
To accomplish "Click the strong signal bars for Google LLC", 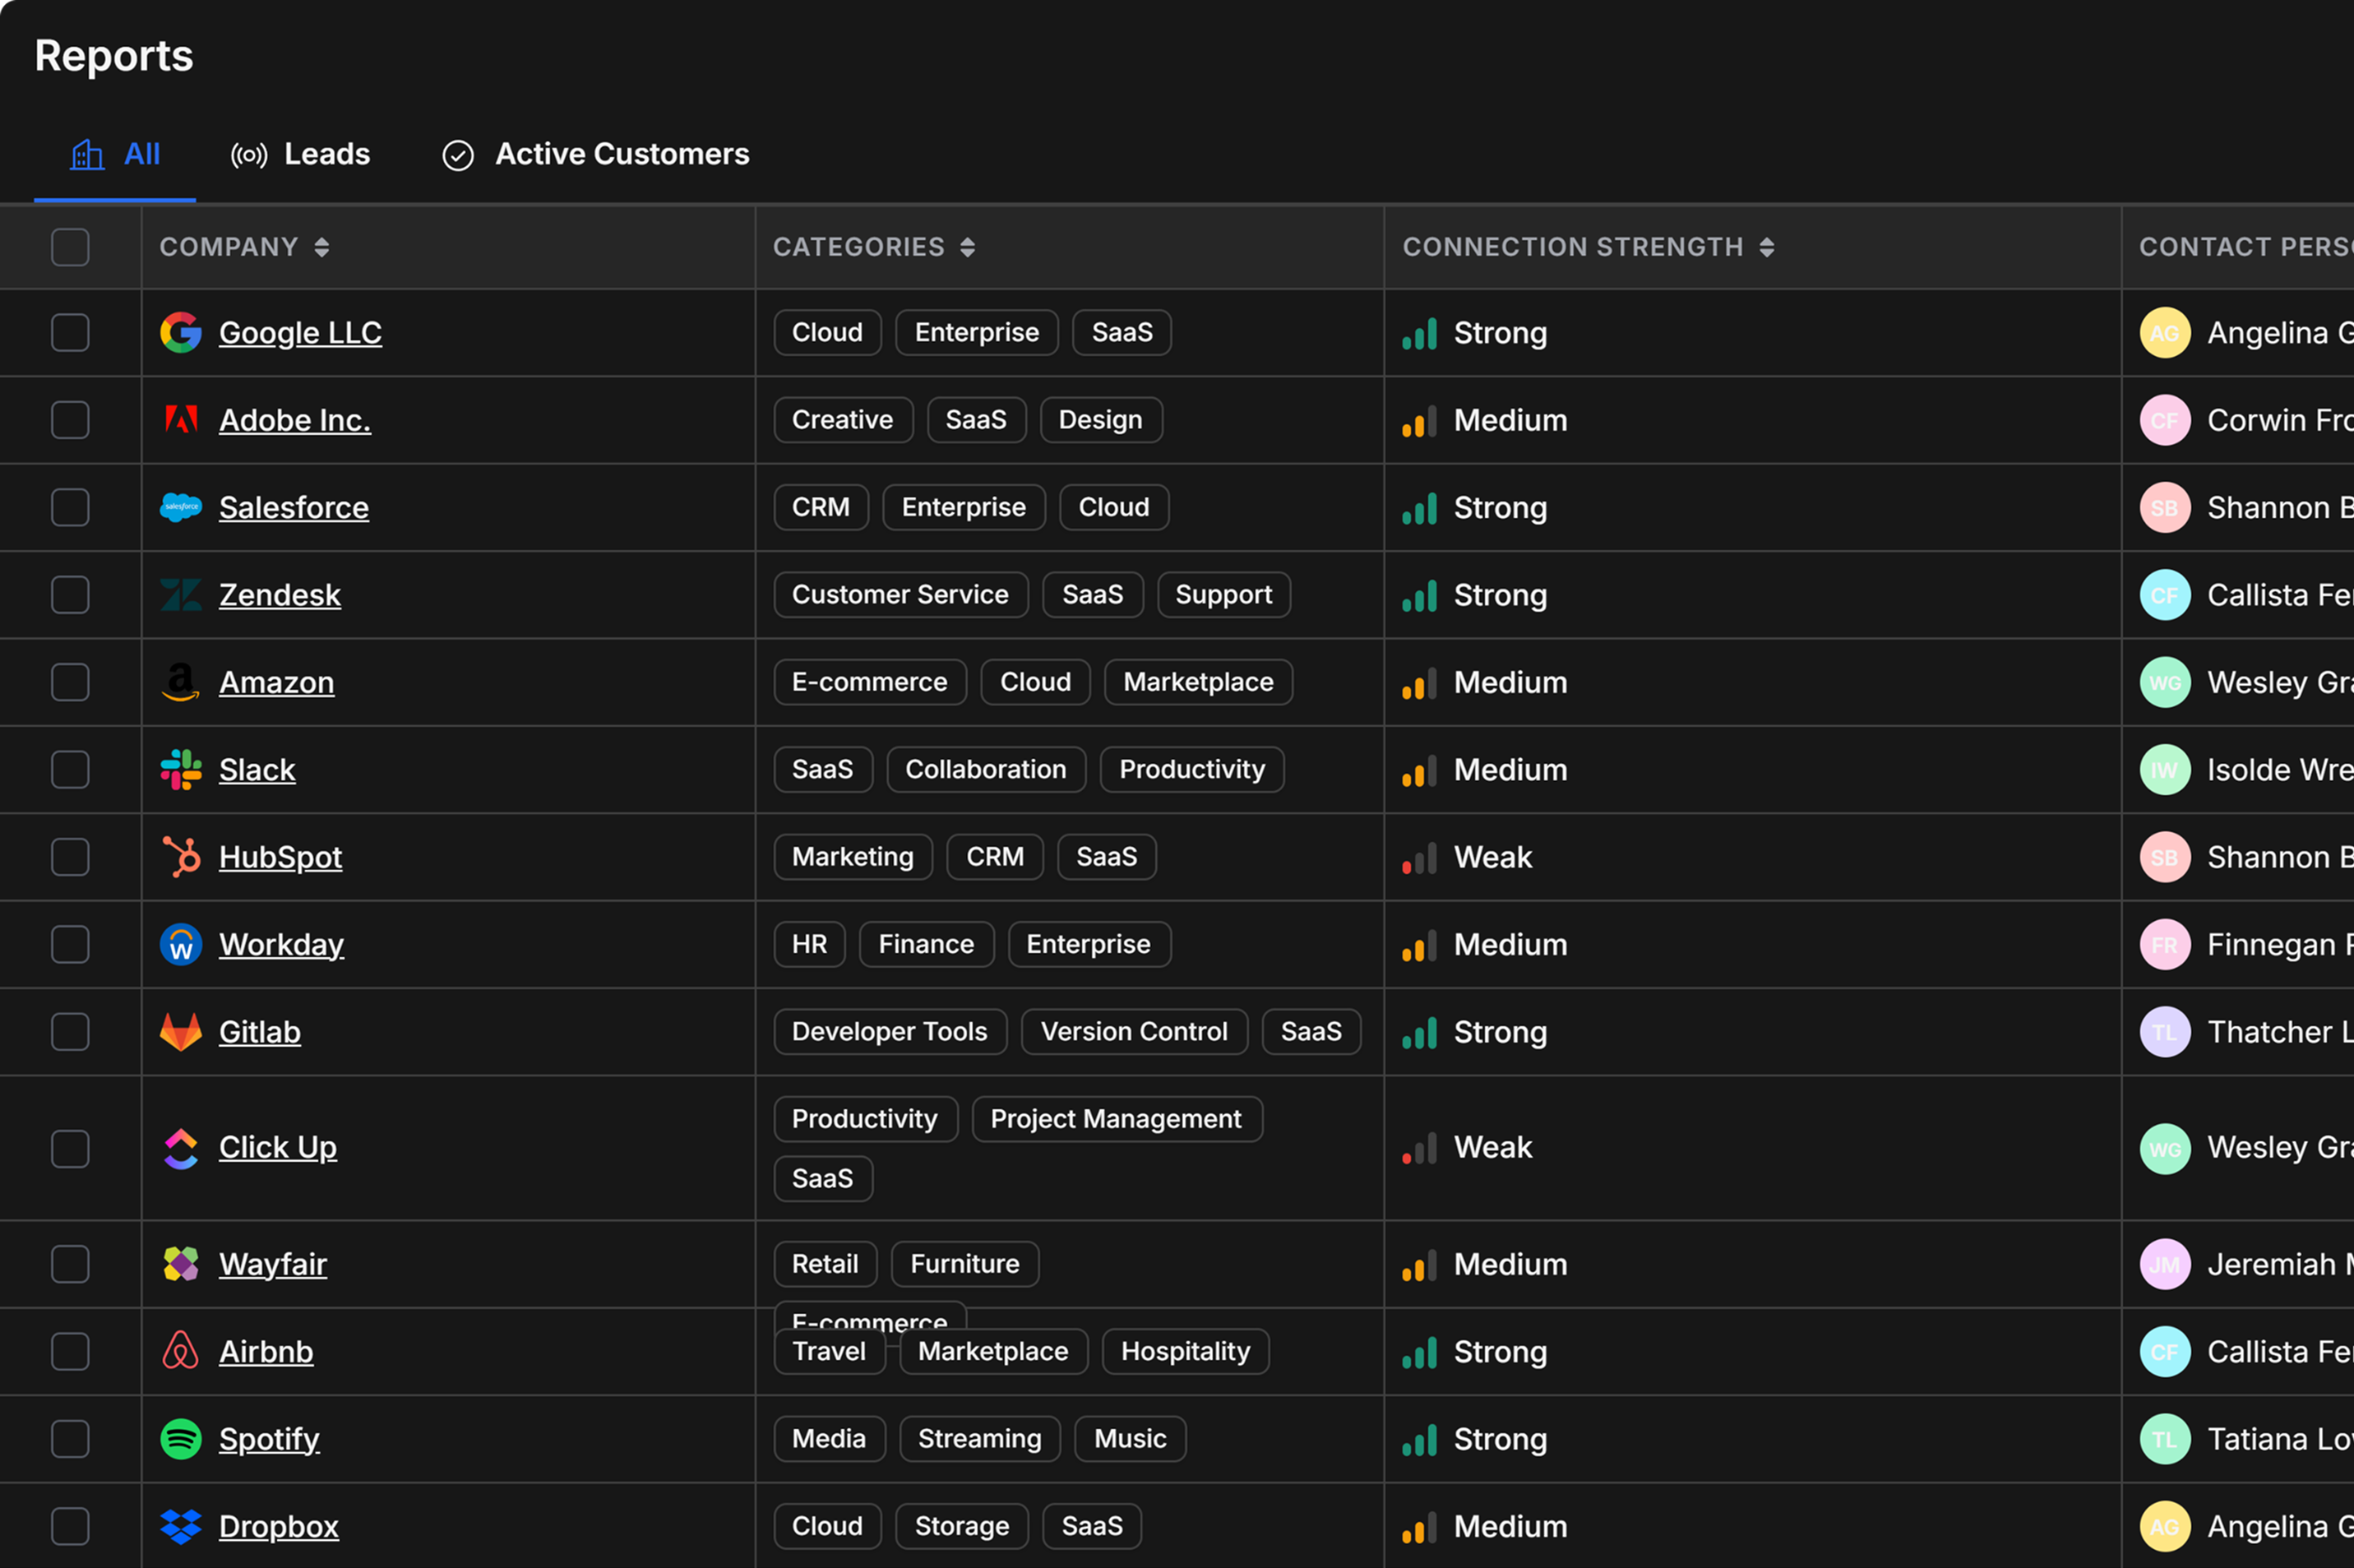I will [1419, 333].
